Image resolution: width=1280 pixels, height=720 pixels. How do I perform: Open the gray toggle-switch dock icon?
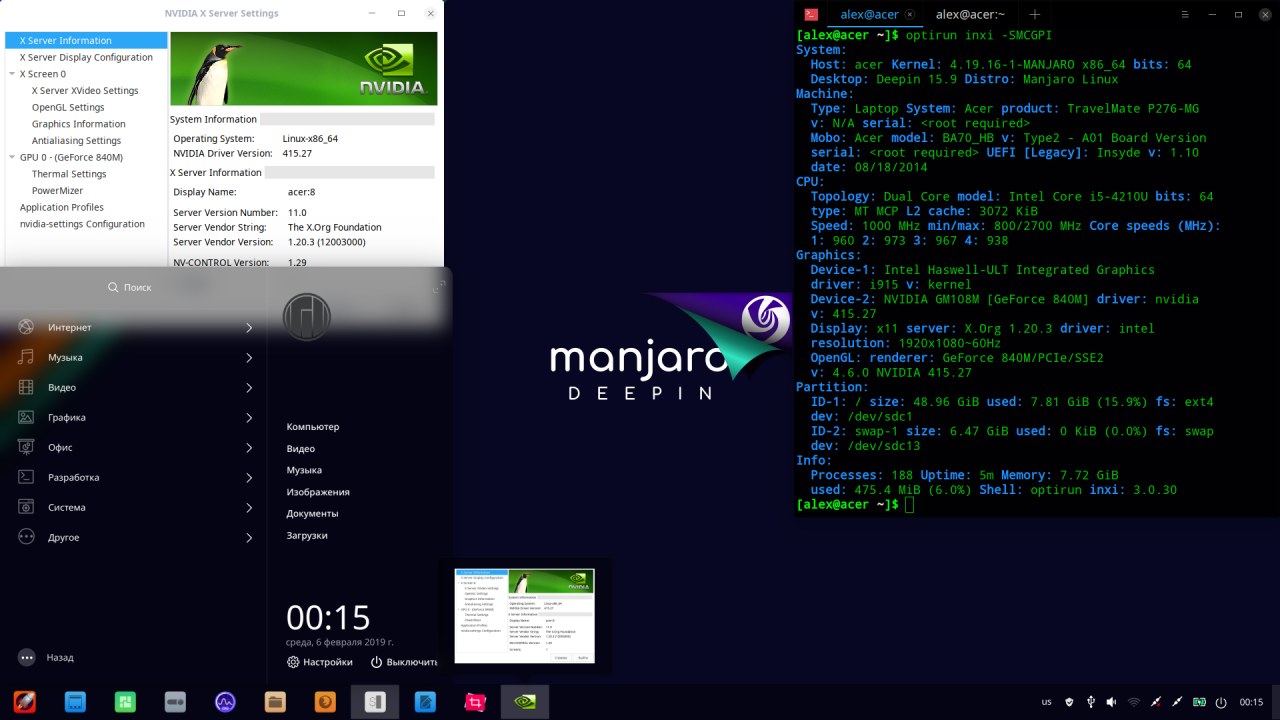point(175,702)
